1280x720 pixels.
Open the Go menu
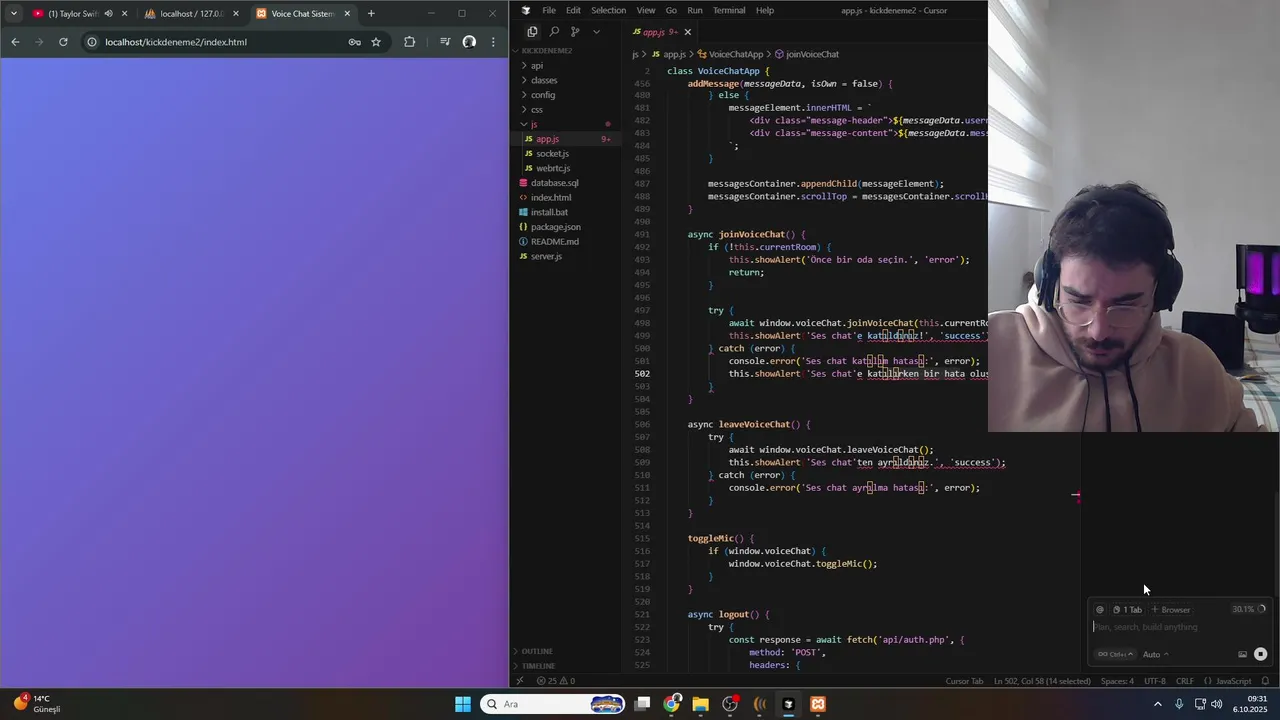671,10
